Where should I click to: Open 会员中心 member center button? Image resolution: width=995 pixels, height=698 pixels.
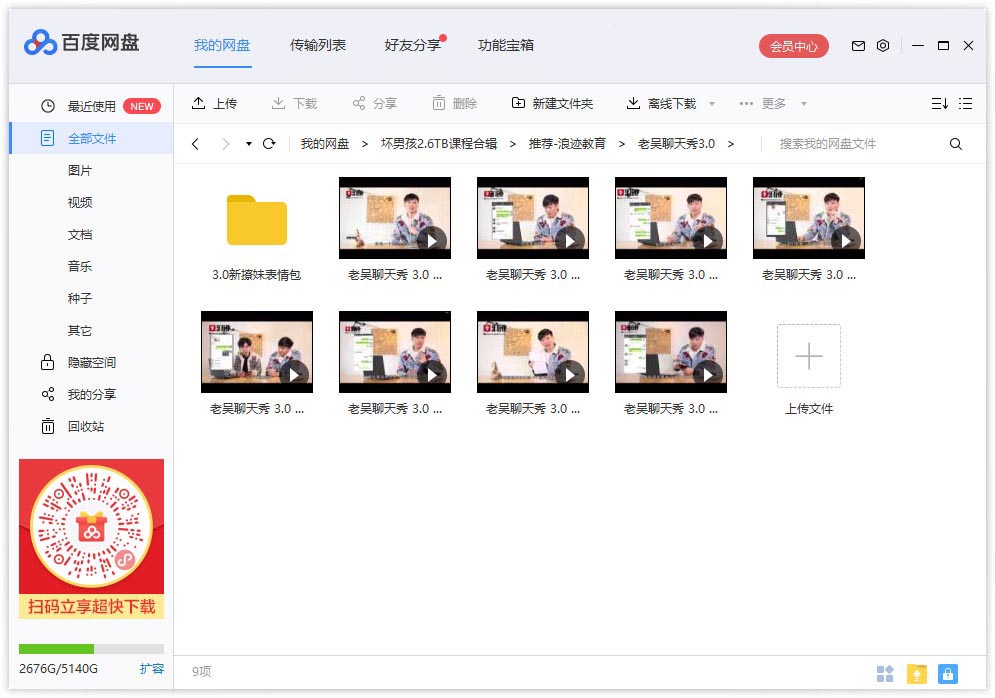(x=794, y=46)
